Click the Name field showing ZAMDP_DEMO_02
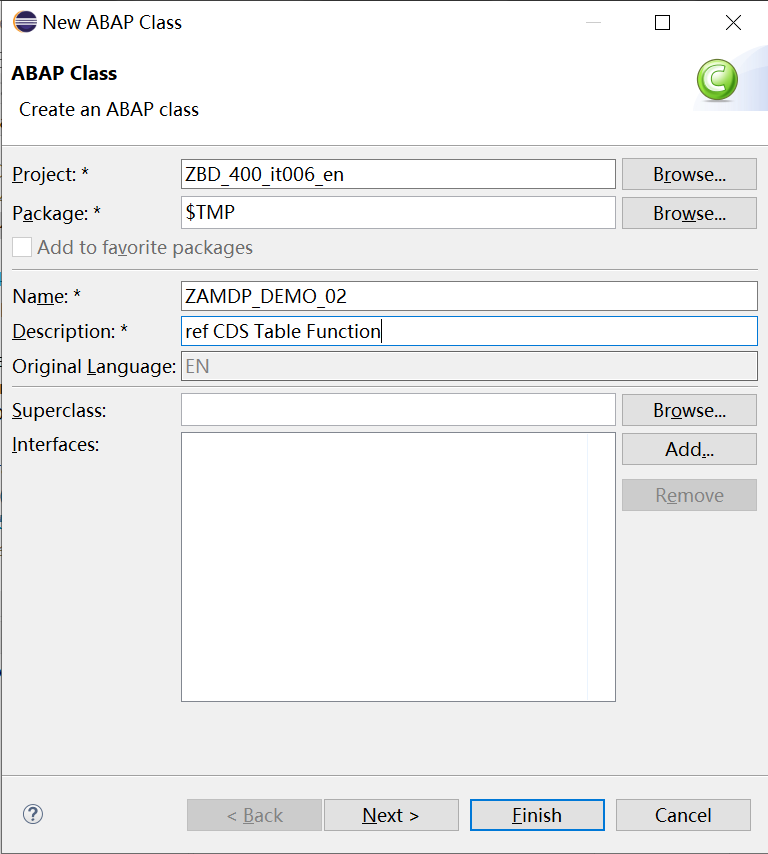 468,296
